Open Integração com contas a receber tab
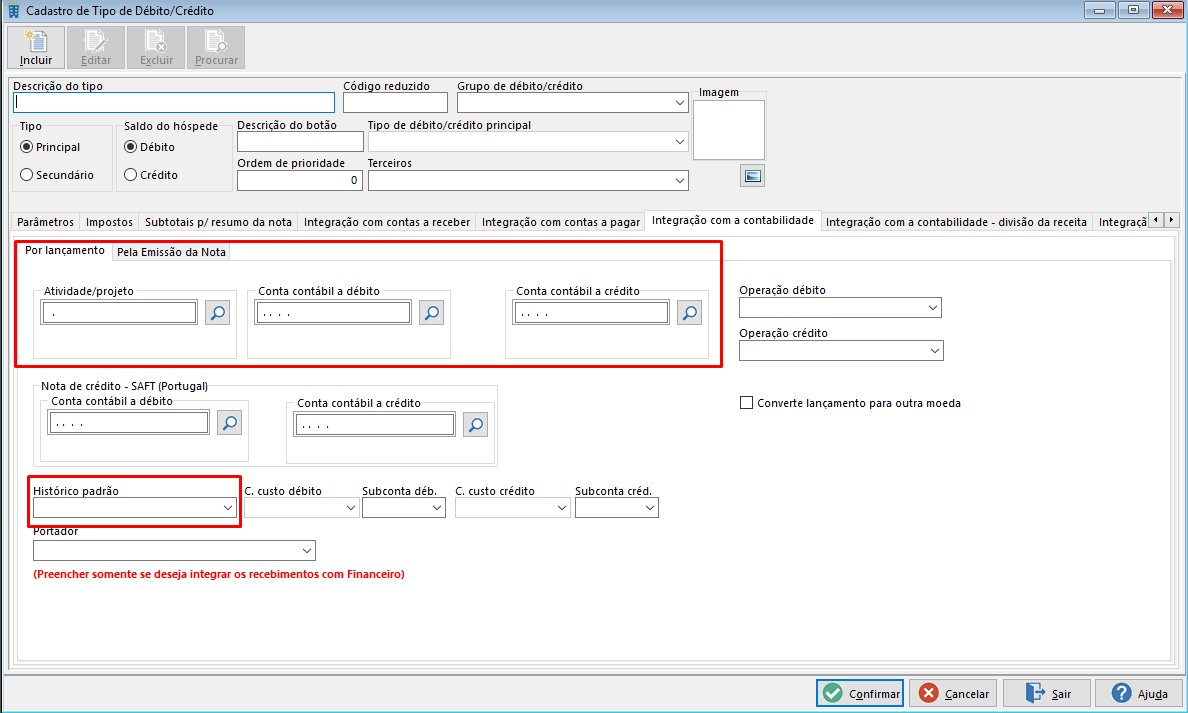Image resolution: width=1188 pixels, height=713 pixels. click(x=387, y=222)
